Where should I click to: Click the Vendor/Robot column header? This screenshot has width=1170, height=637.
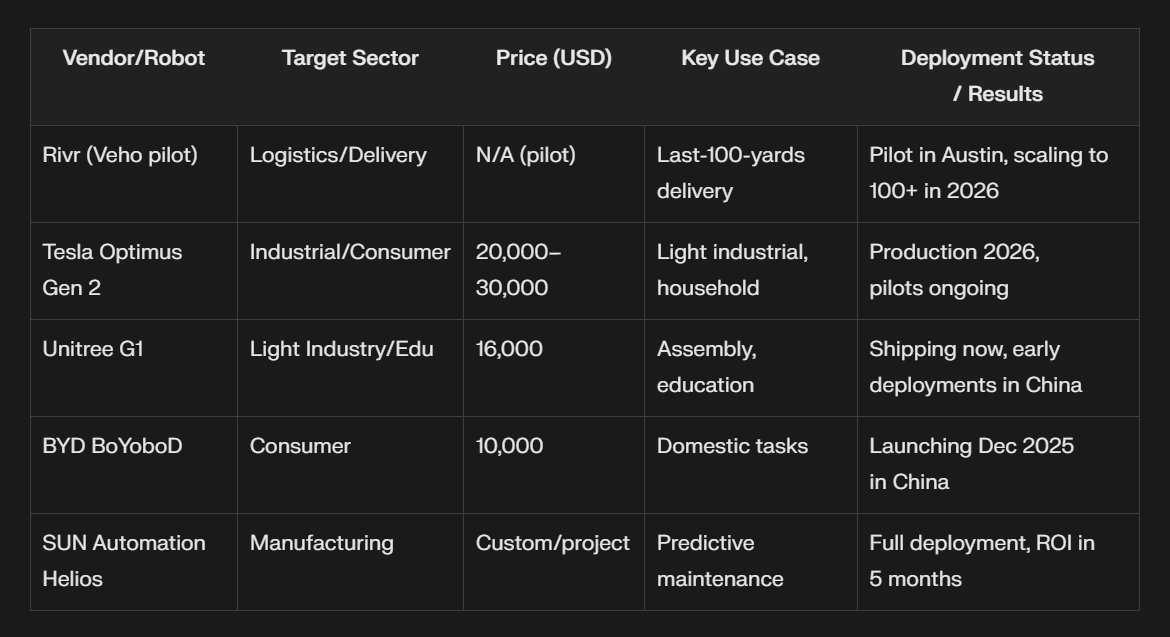[x=134, y=58]
